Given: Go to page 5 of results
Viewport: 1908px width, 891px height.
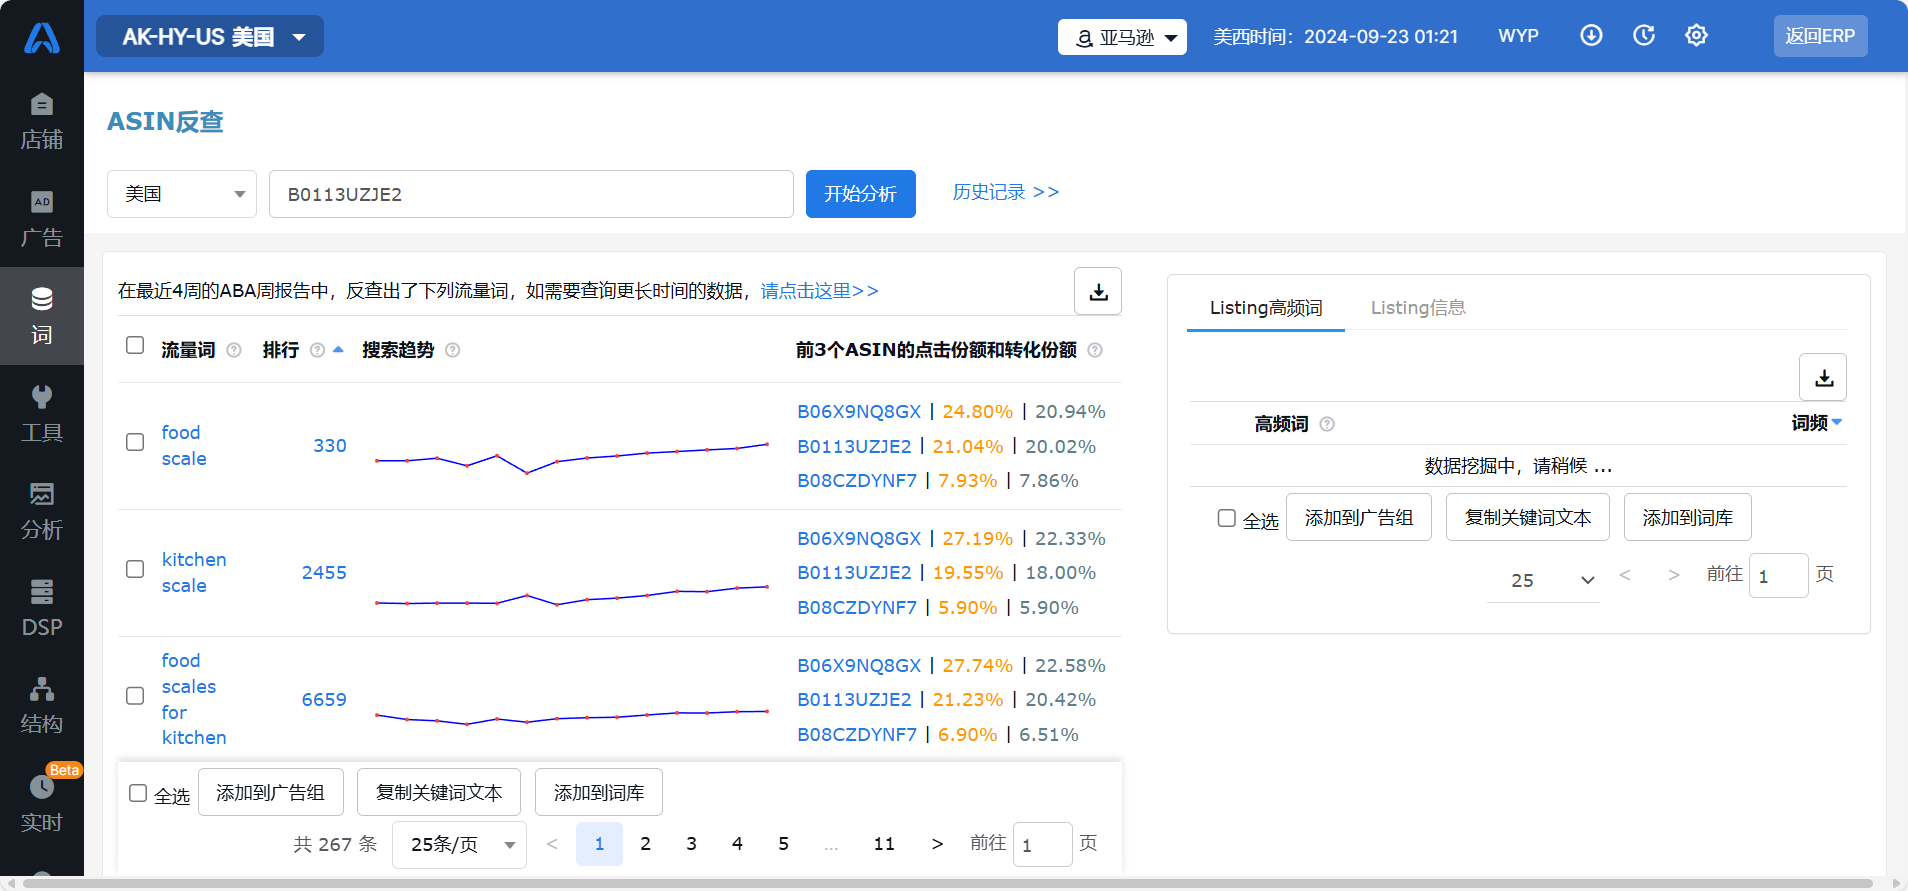Looking at the screenshot, I should click(x=783, y=844).
